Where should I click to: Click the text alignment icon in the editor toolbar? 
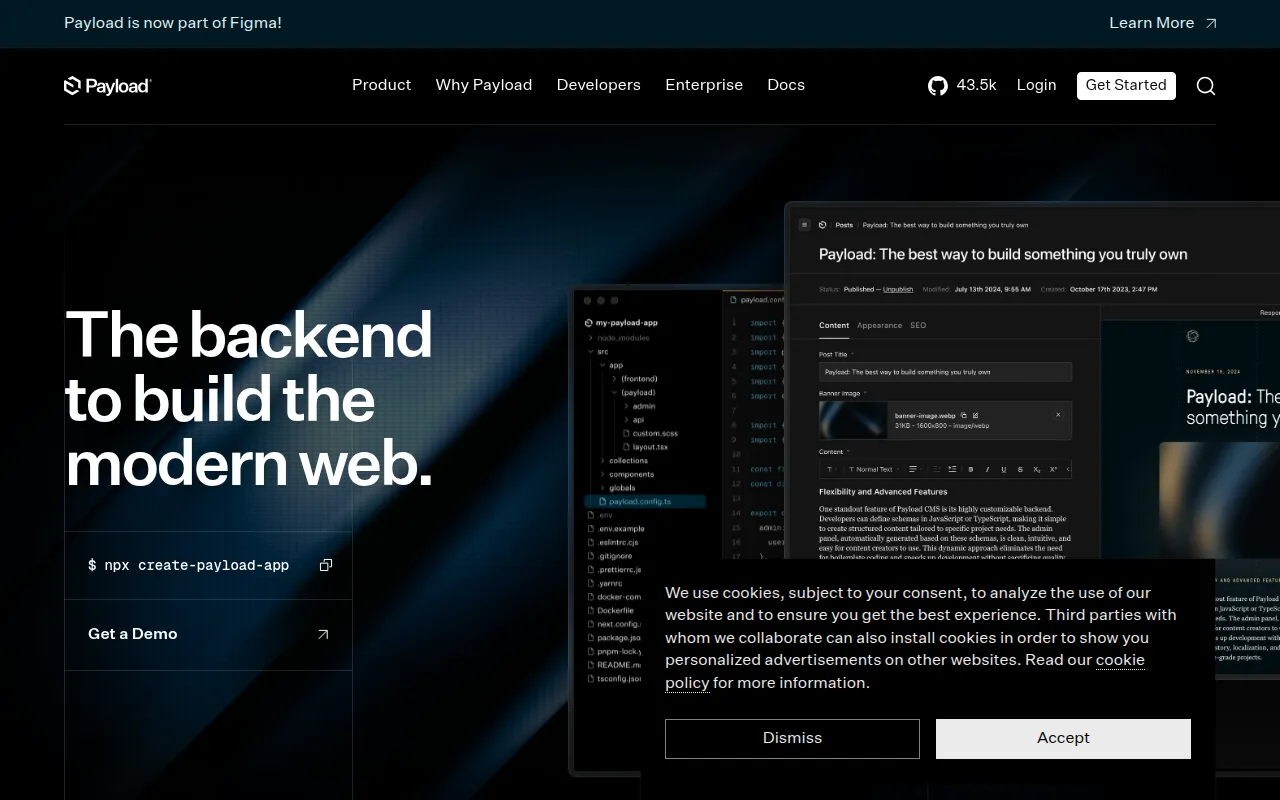(913, 469)
